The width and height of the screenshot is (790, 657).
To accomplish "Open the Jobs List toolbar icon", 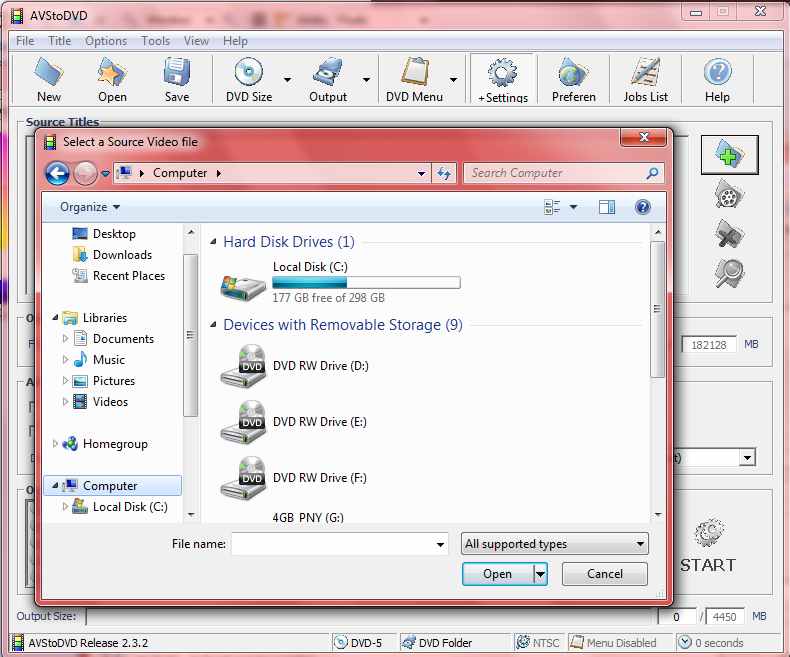I will [645, 72].
